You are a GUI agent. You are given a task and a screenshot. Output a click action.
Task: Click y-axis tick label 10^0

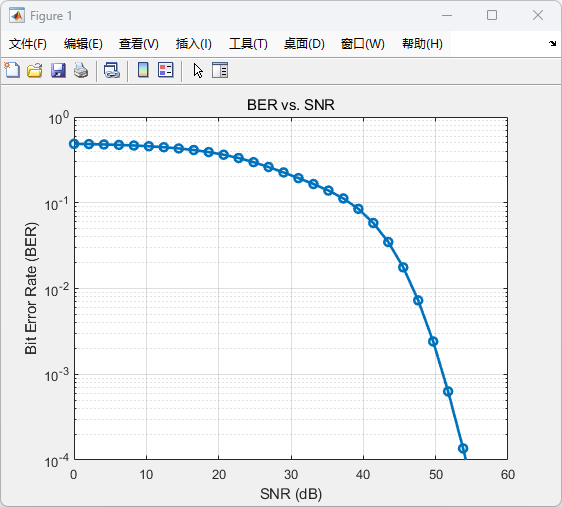click(x=59, y=119)
